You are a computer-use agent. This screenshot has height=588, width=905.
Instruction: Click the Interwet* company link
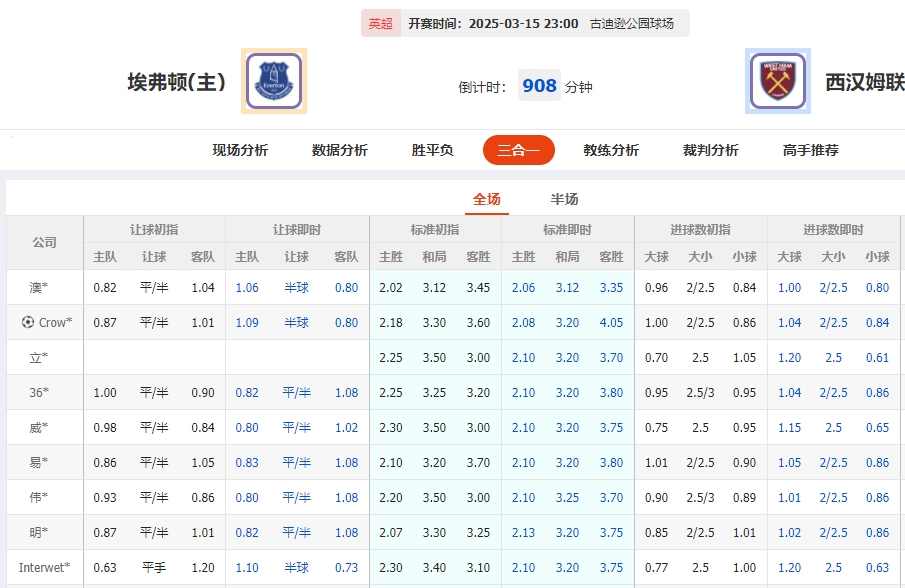tap(44, 567)
